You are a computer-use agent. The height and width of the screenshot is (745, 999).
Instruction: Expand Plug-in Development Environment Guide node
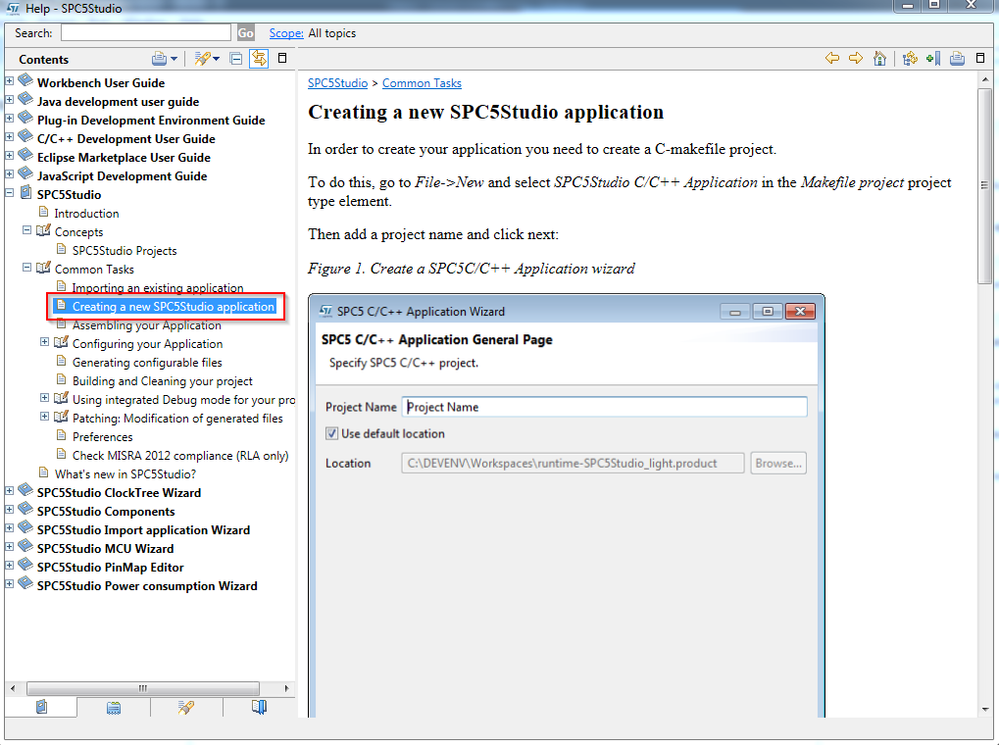click(x=10, y=118)
